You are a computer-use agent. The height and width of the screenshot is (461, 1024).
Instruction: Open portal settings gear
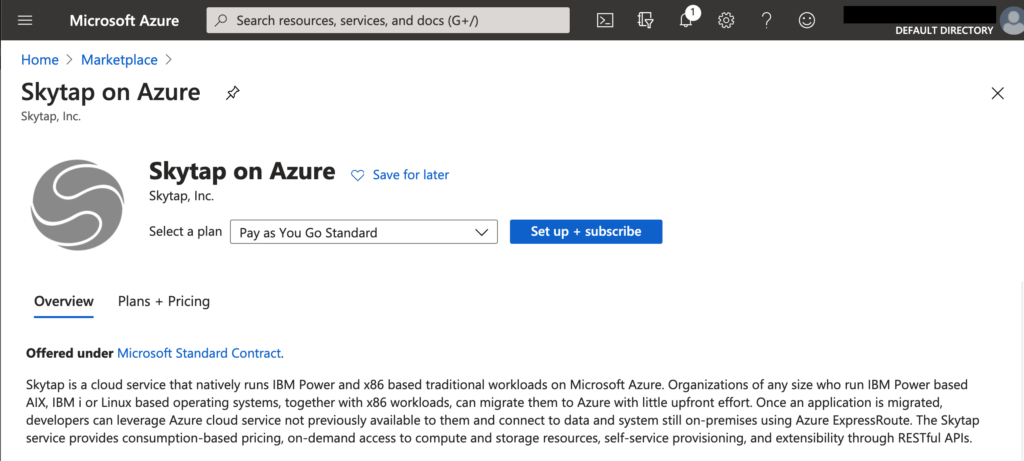coord(726,20)
